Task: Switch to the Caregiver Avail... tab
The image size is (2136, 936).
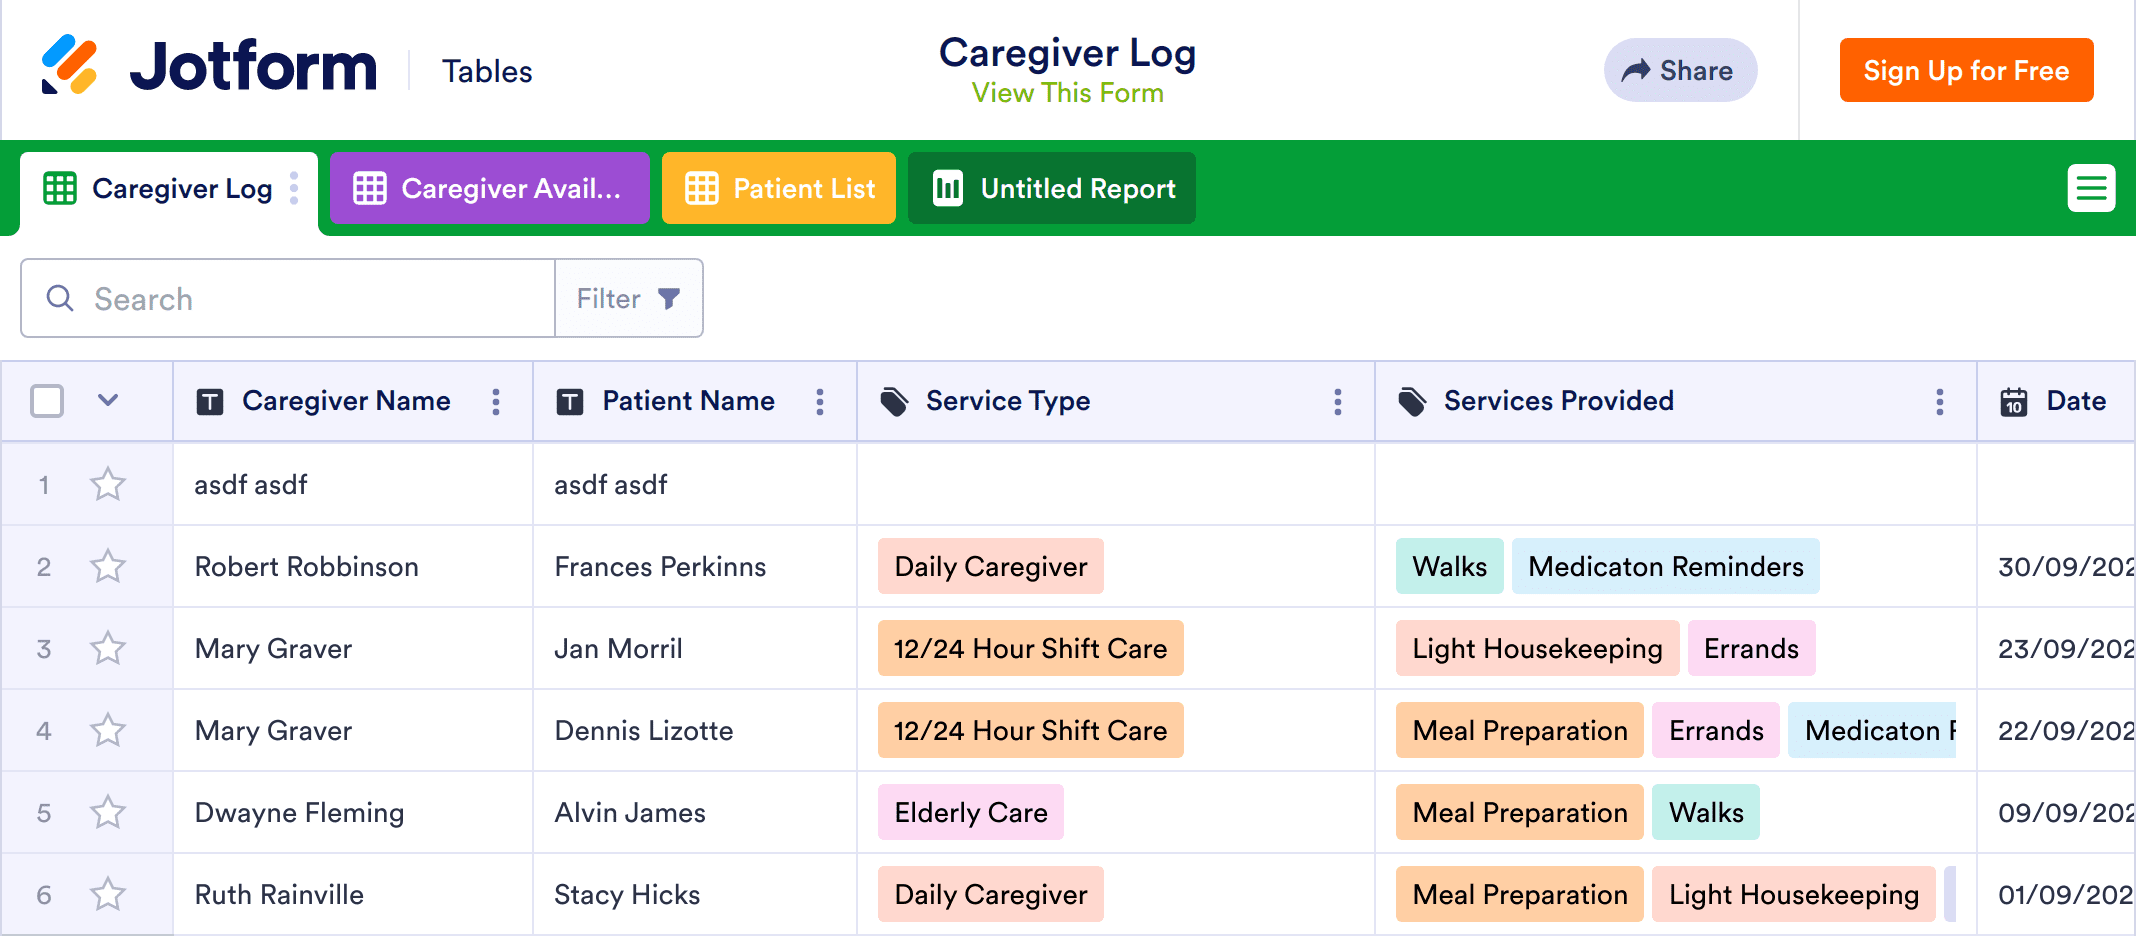Action: pyautogui.click(x=489, y=188)
